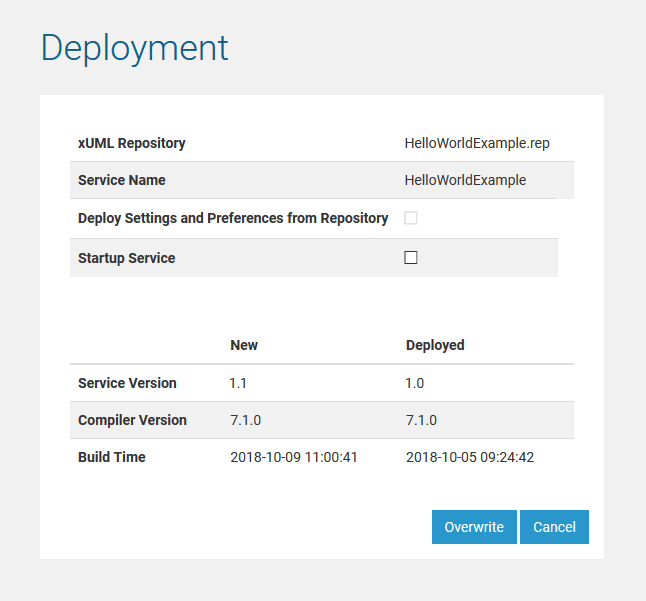This screenshot has width=646, height=601.
Task: Click the Build Time row label
Action: point(112,457)
